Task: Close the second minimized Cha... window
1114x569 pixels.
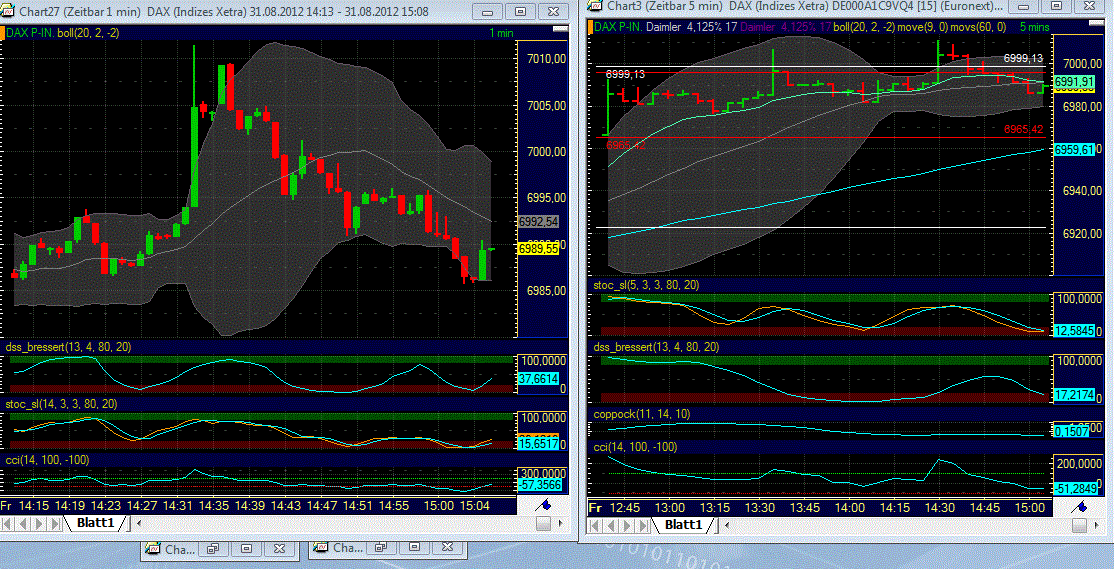Action: coord(448,549)
